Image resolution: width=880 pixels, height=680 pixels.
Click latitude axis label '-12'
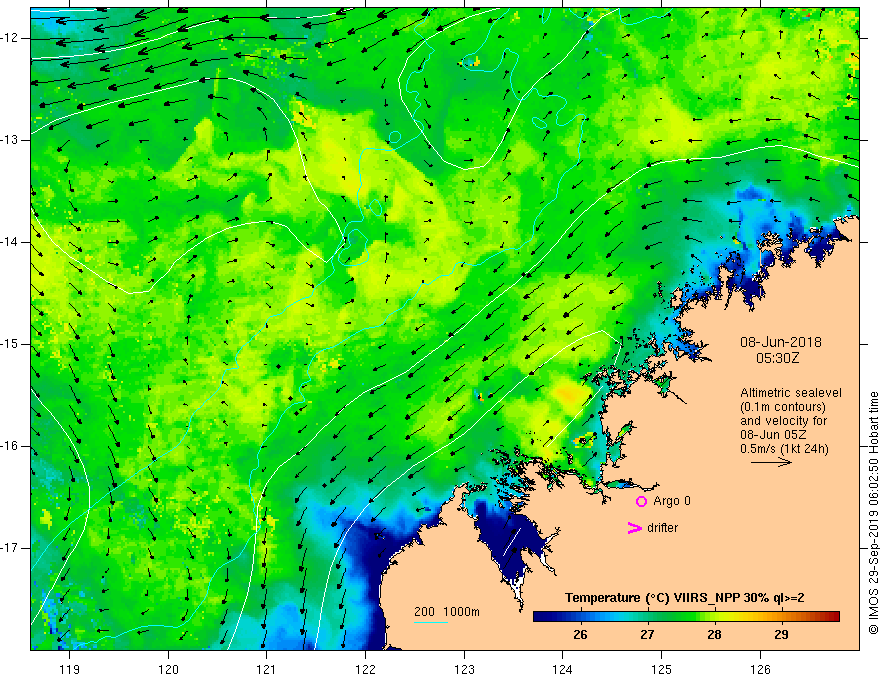click(x=10, y=38)
